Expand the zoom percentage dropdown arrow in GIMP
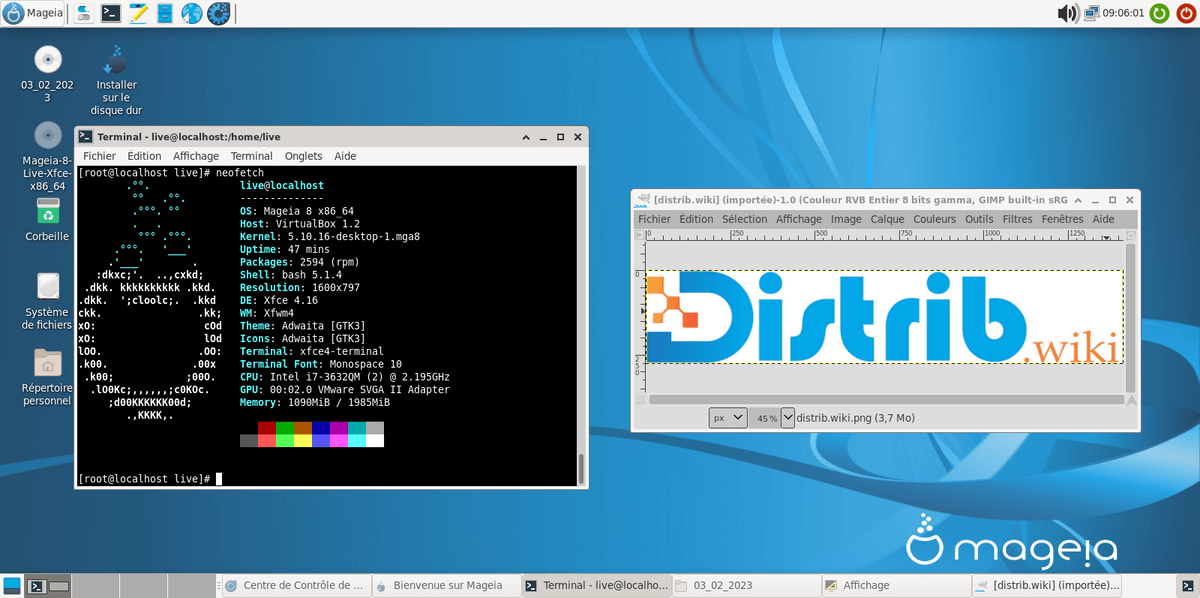 [788, 417]
